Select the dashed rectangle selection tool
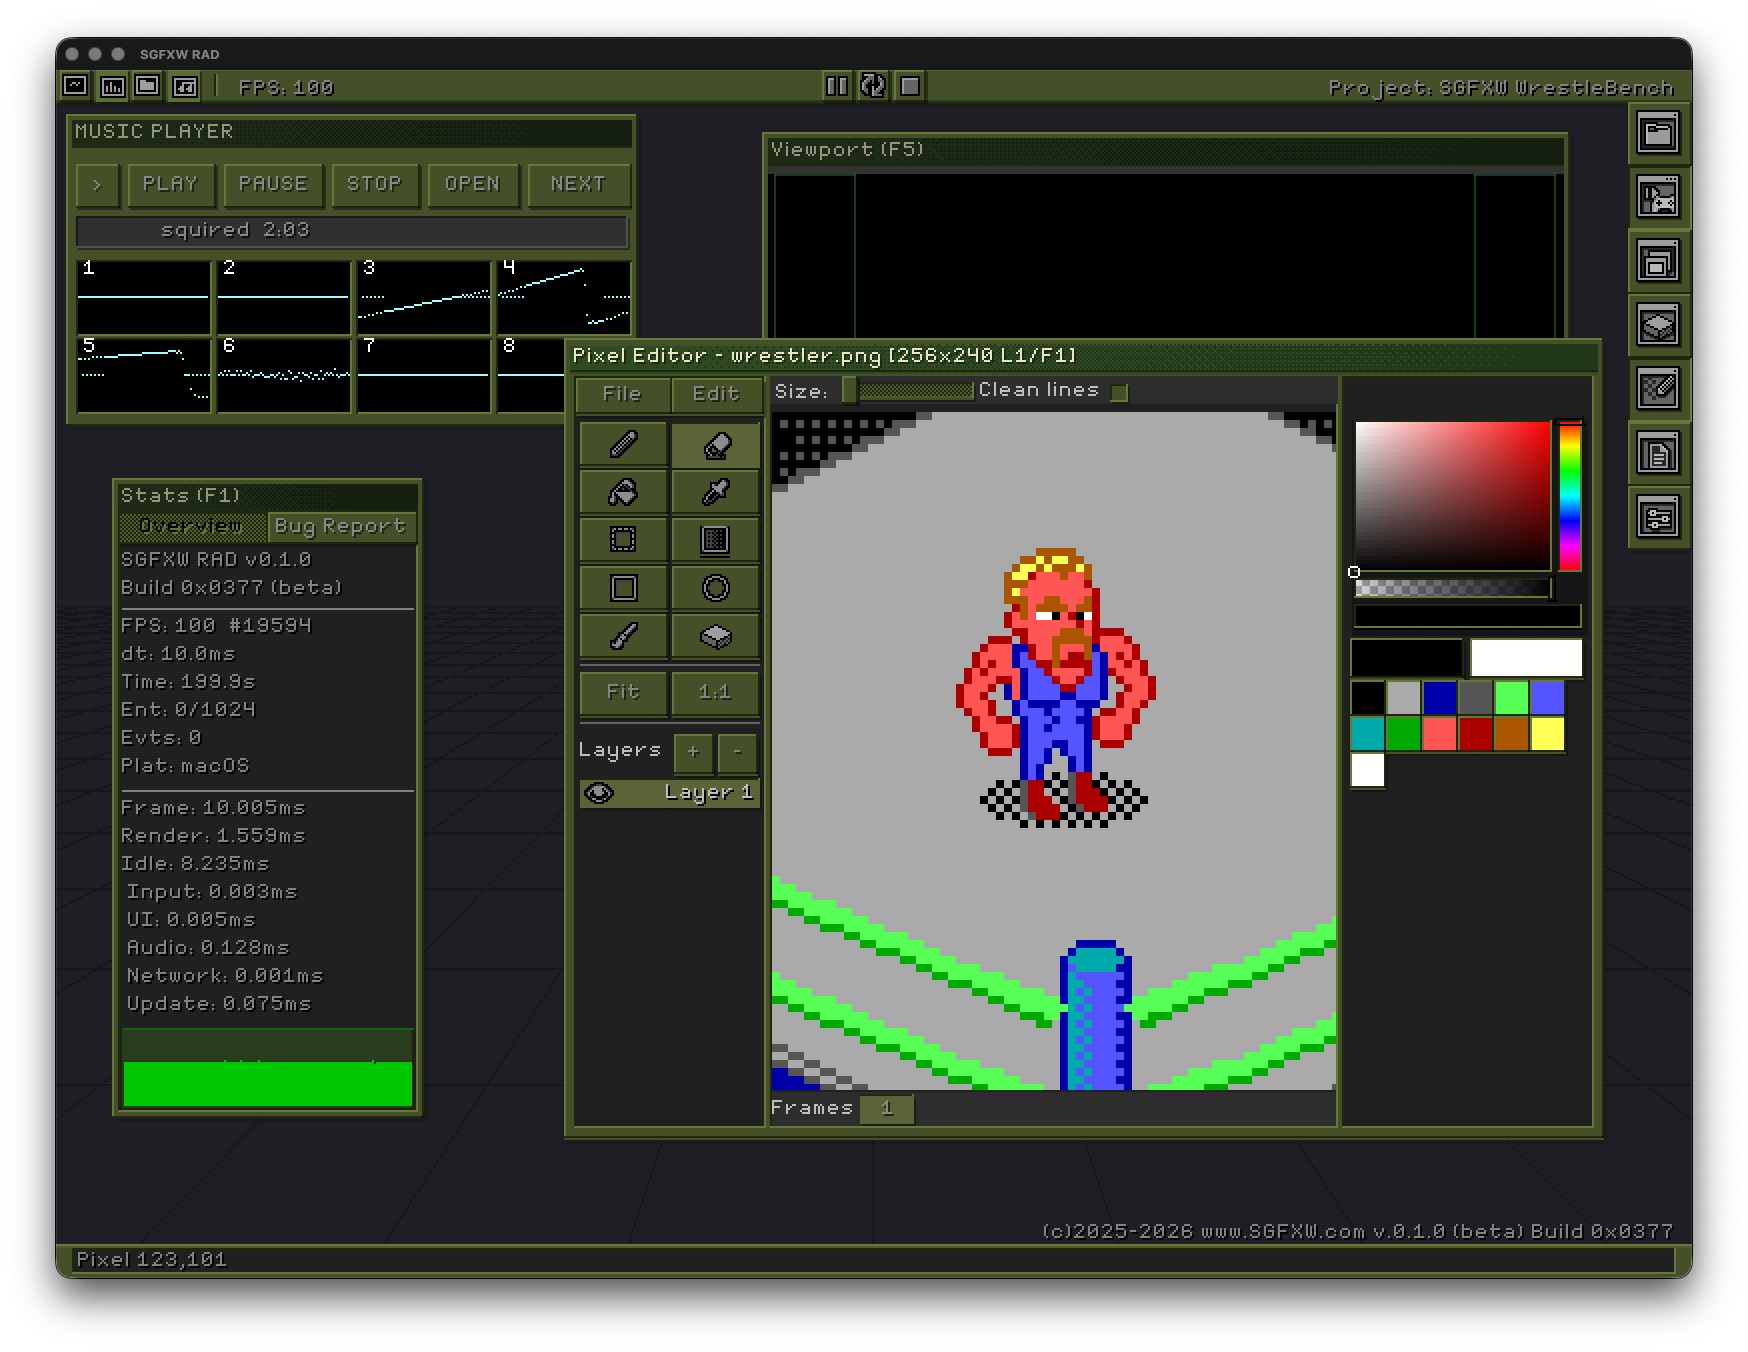 click(623, 540)
